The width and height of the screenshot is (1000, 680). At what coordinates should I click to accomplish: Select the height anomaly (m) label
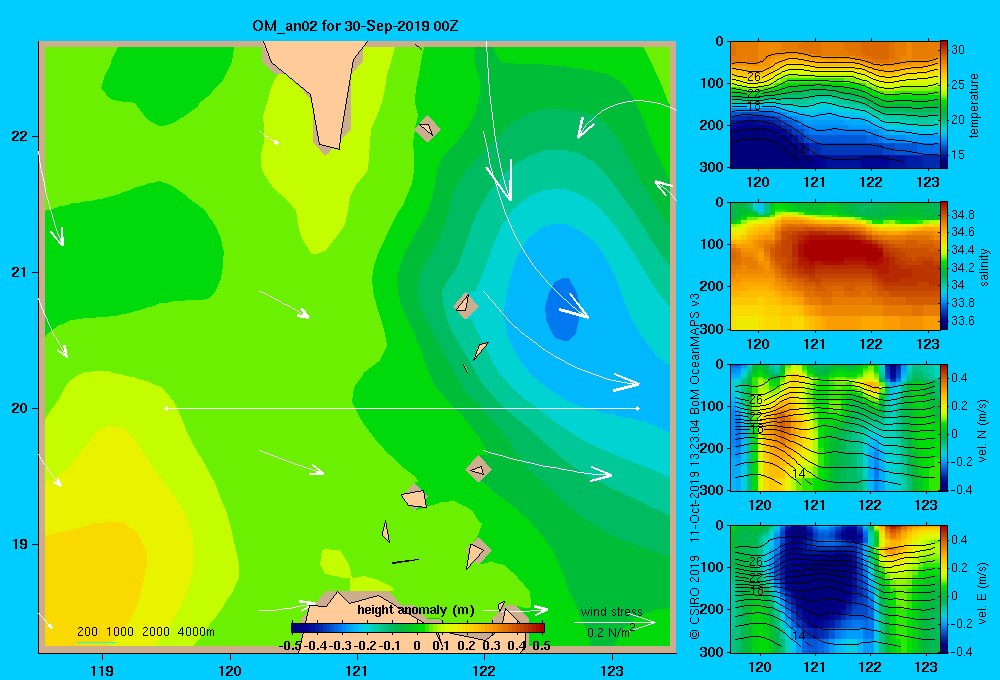[x=415, y=610]
